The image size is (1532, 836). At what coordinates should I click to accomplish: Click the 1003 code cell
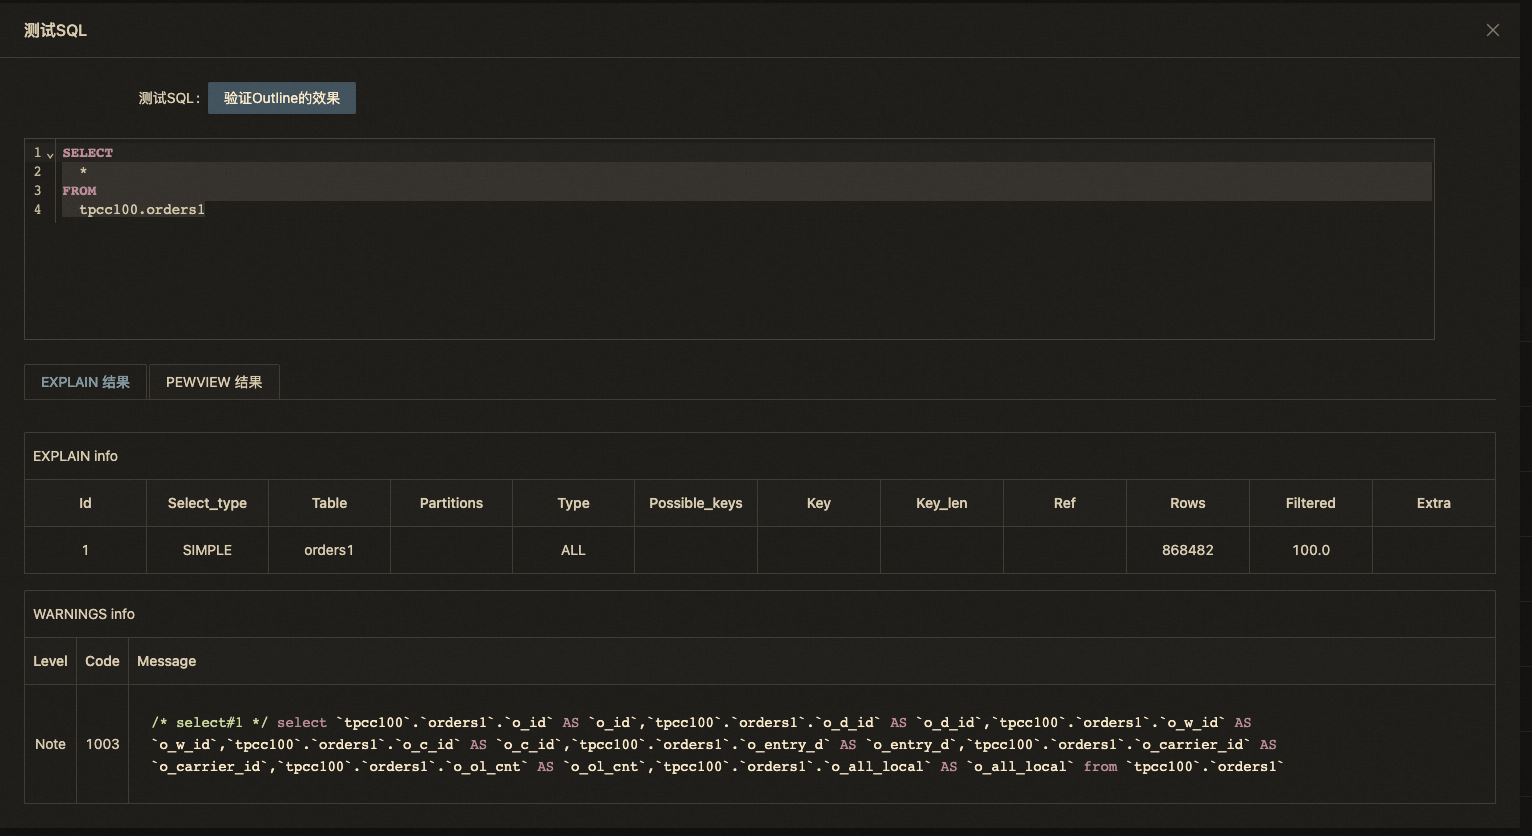[102, 744]
